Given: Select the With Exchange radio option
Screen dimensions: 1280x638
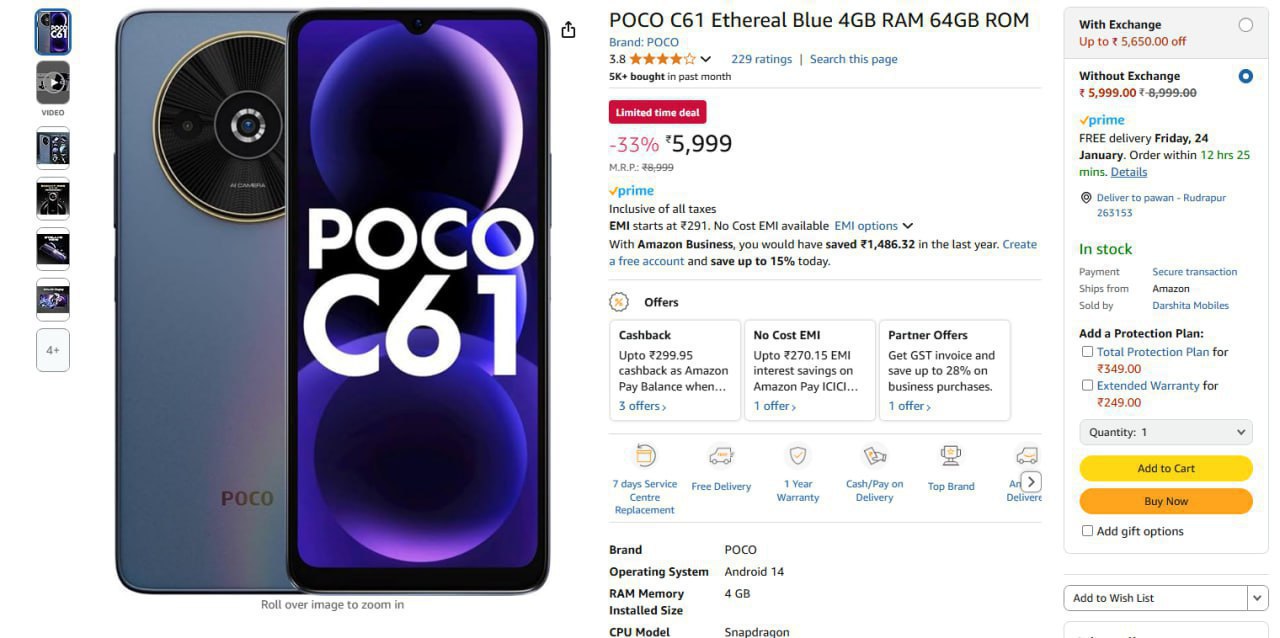Looking at the screenshot, I should (x=1245, y=25).
